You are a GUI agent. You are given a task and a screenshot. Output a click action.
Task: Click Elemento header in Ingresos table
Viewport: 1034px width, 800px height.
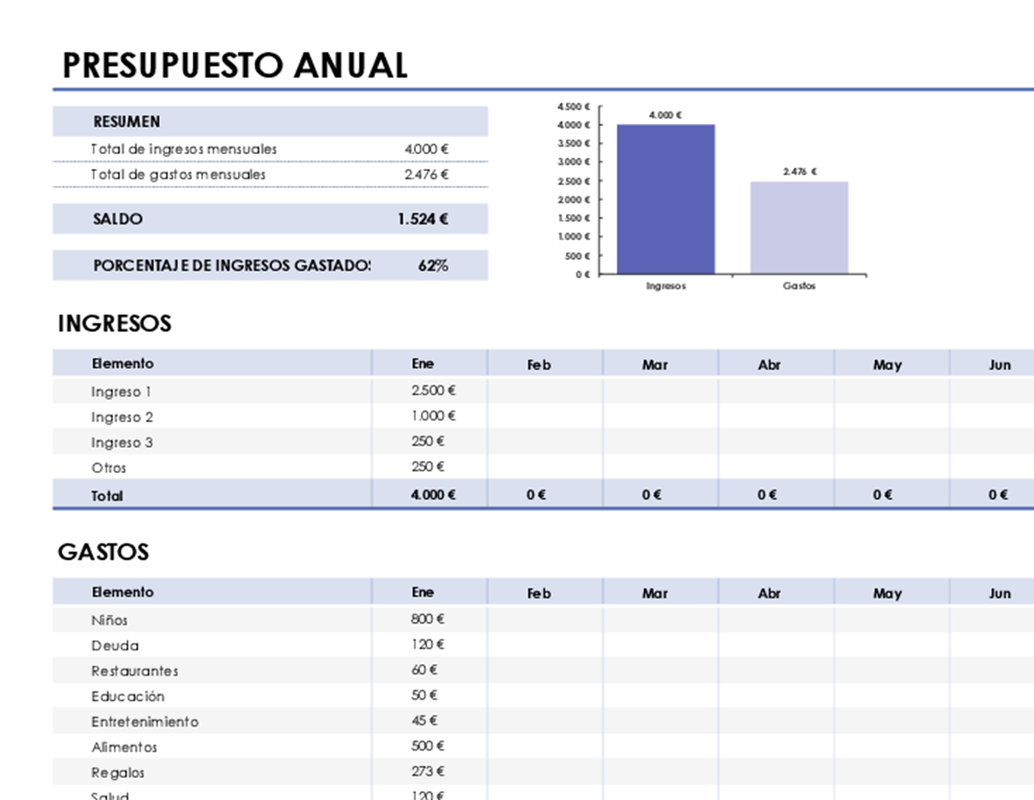[123, 363]
